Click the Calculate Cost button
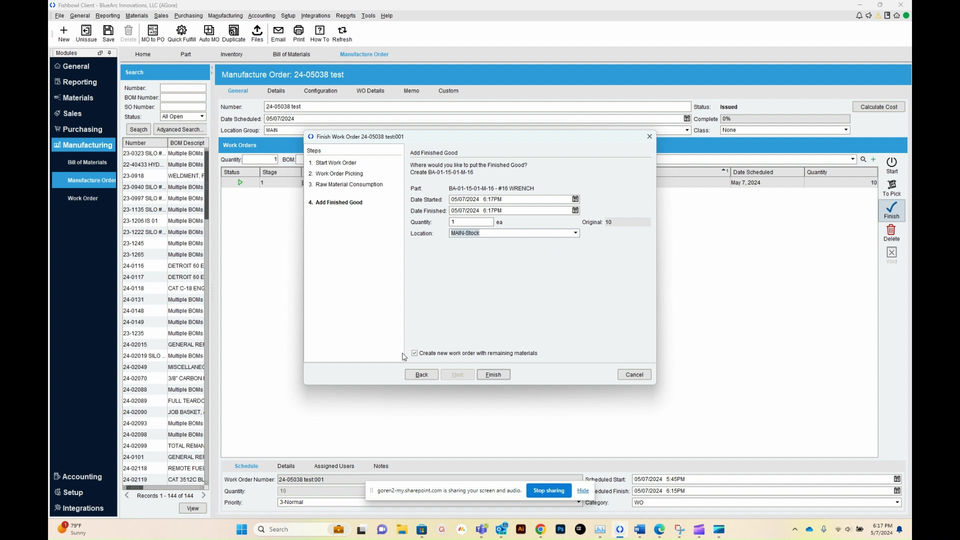 pos(879,107)
